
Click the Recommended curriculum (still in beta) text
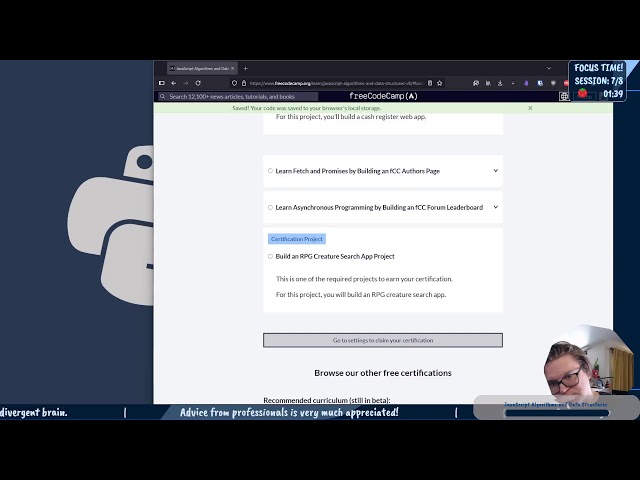[x=327, y=400]
